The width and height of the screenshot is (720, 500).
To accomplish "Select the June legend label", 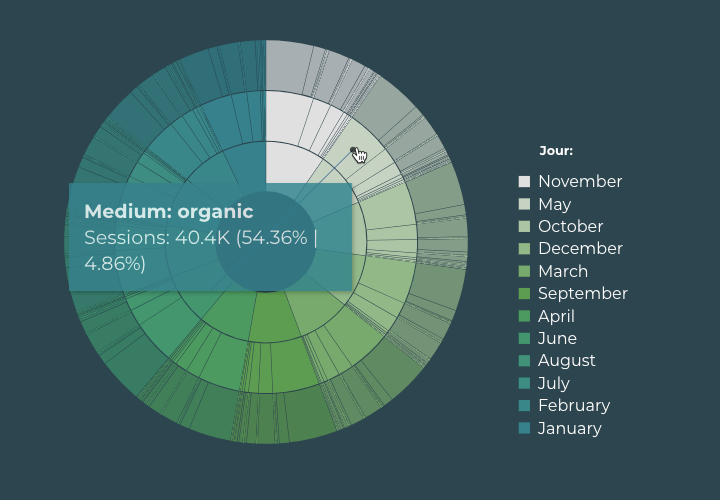I will tap(557, 338).
